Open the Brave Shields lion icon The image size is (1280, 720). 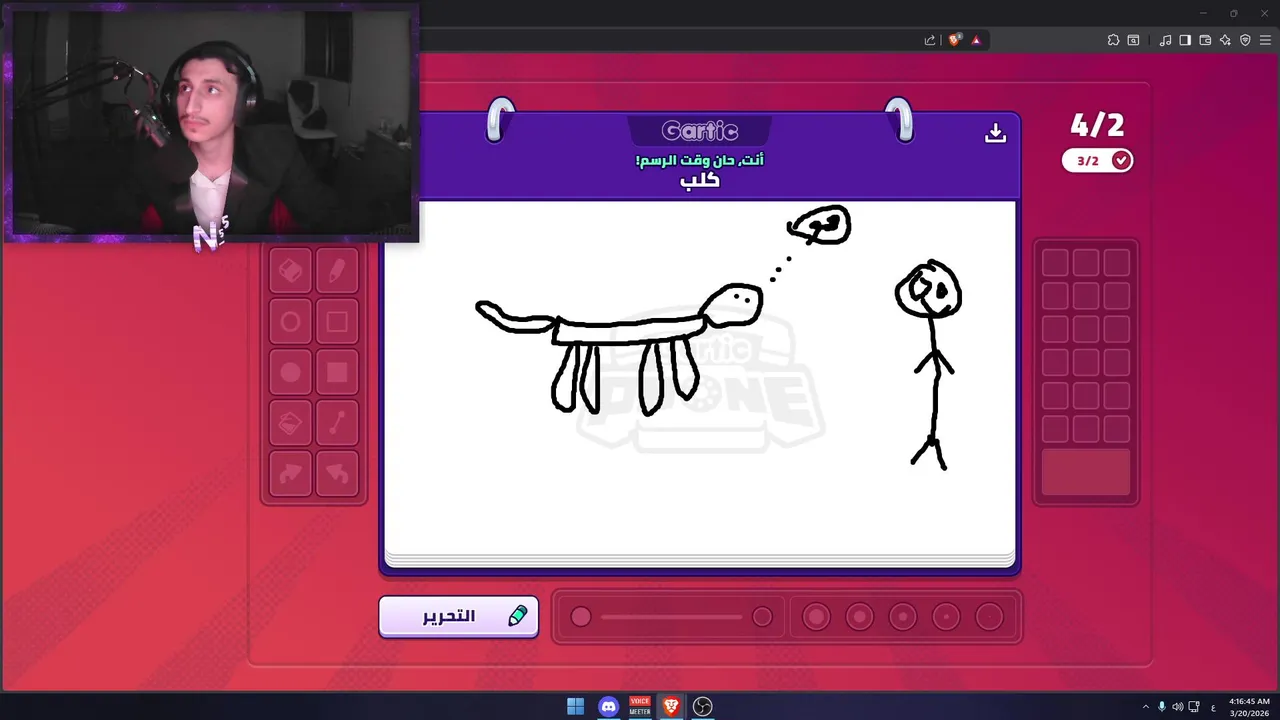click(955, 40)
